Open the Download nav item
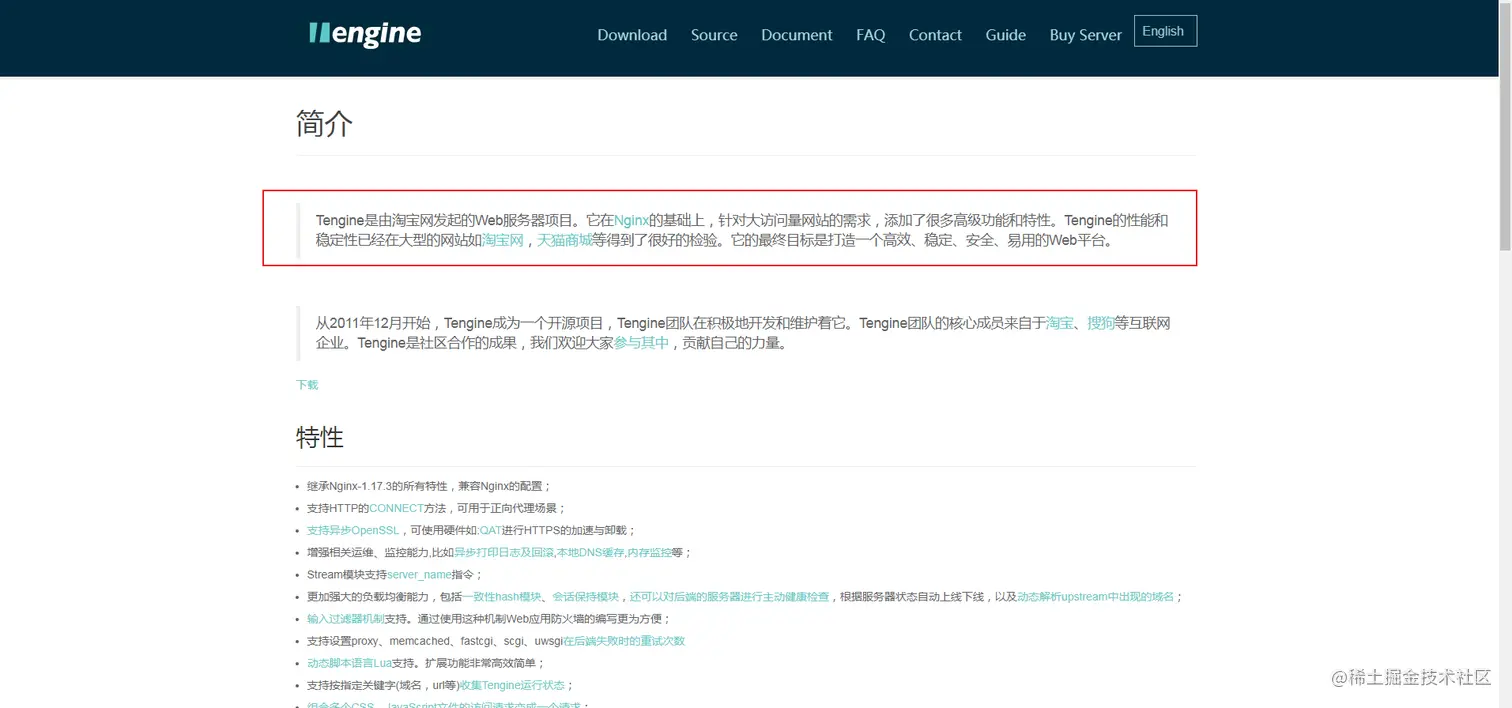Screen dimensions: 1512x708 click(632, 35)
